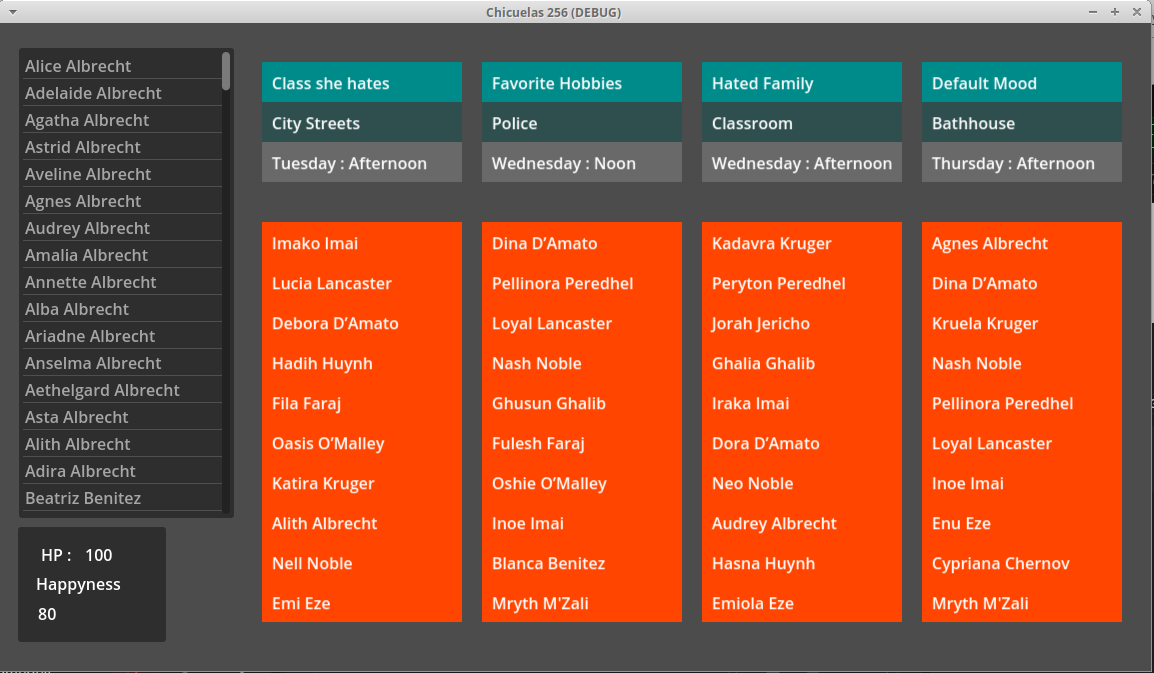Click the Favorite Hobbies header
The image size is (1154, 673).
581,82
